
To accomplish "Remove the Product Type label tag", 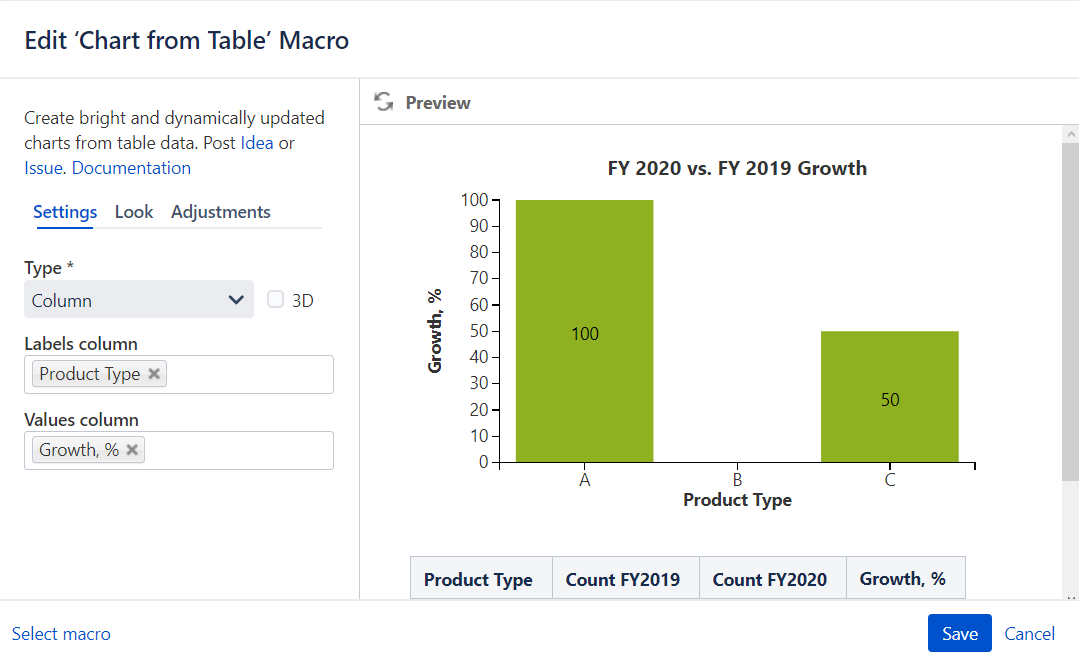I will point(154,373).
